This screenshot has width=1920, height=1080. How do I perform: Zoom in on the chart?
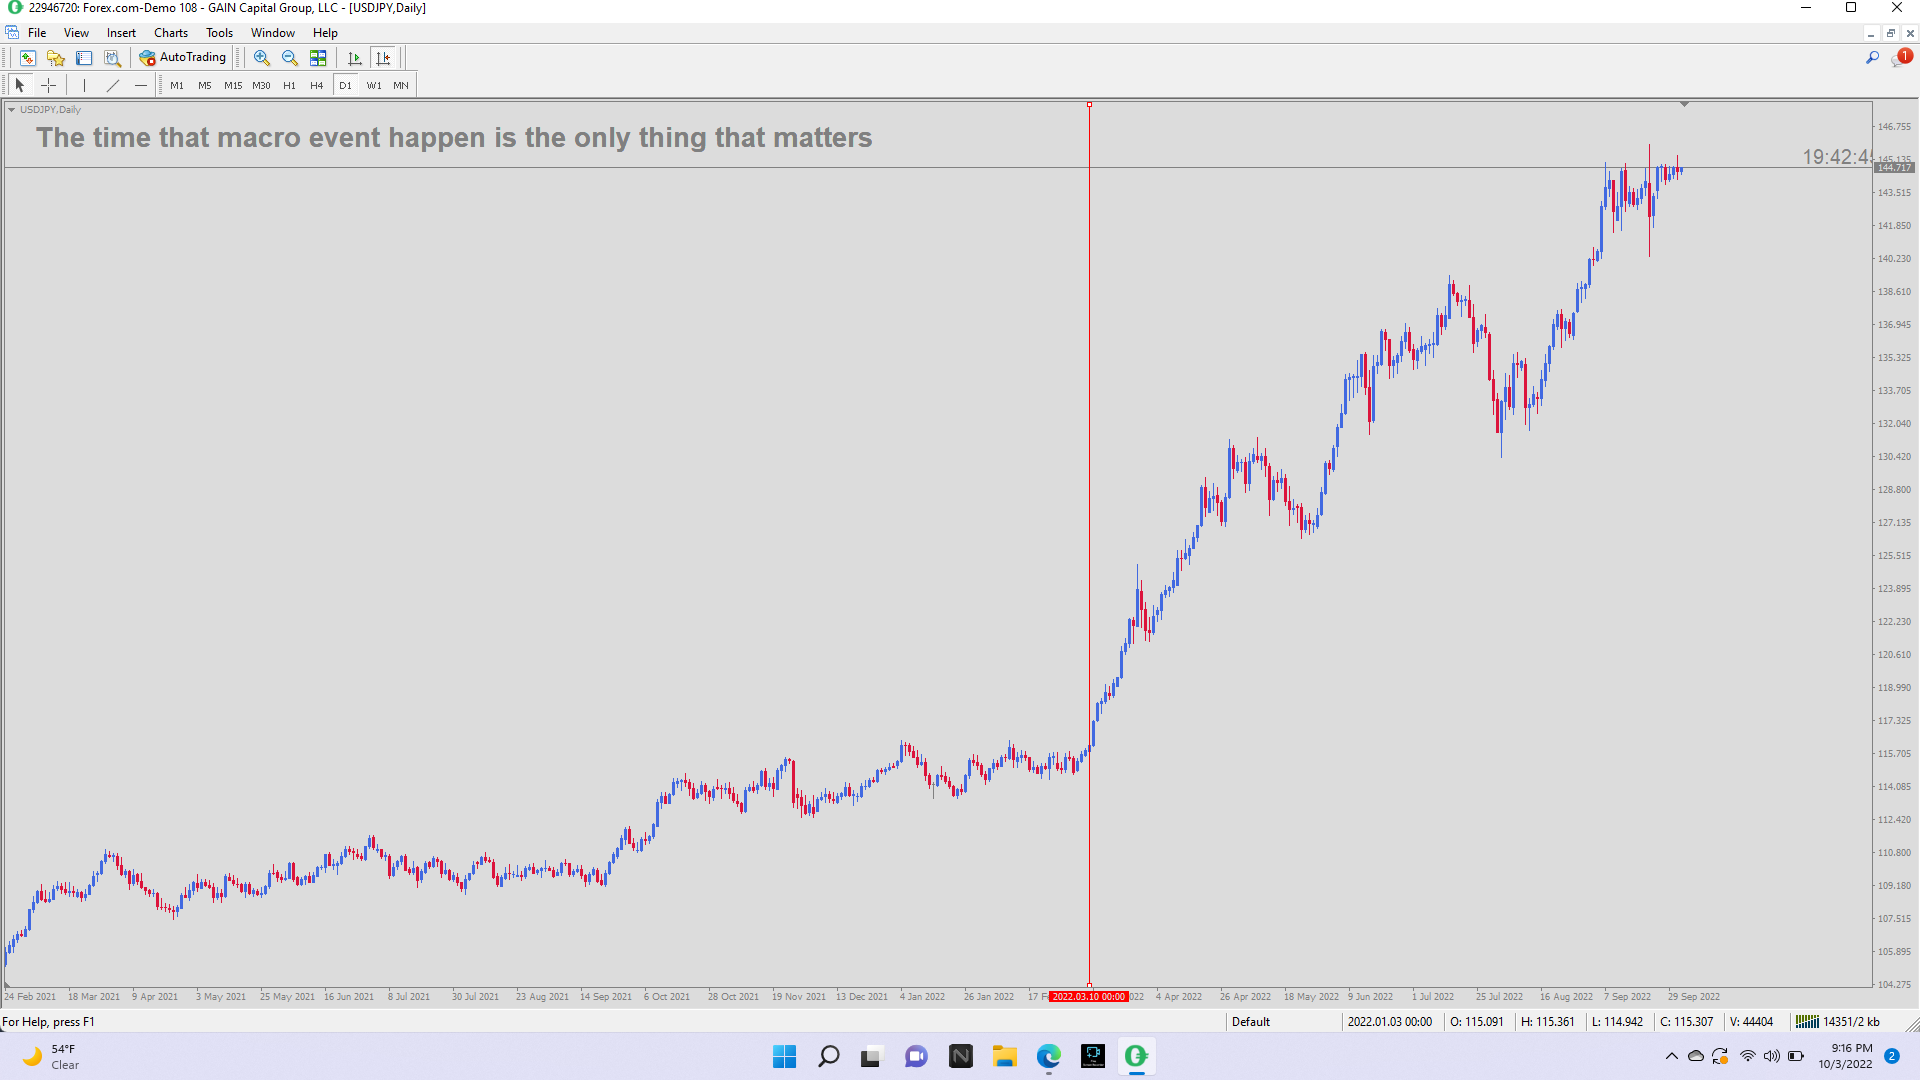pos(261,58)
